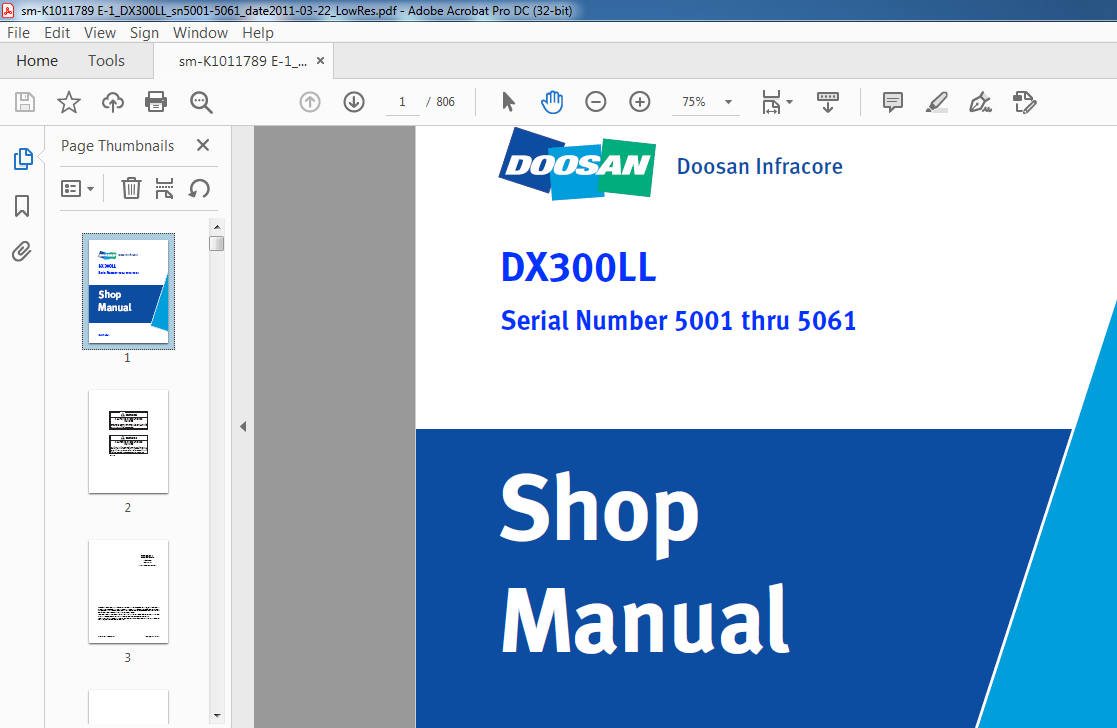Select page 1 thumbnail
The image size is (1117, 728).
[x=128, y=291]
